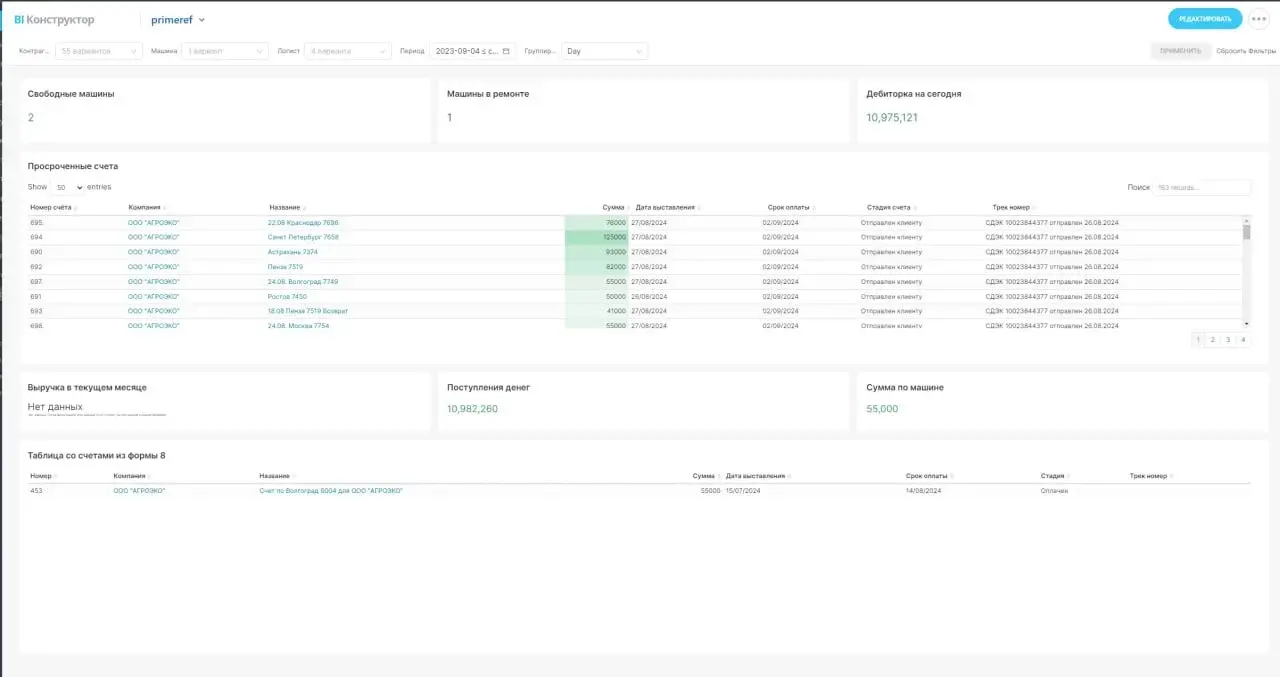
Task: Select page 1 of overdue invoices
Action: point(1198,340)
